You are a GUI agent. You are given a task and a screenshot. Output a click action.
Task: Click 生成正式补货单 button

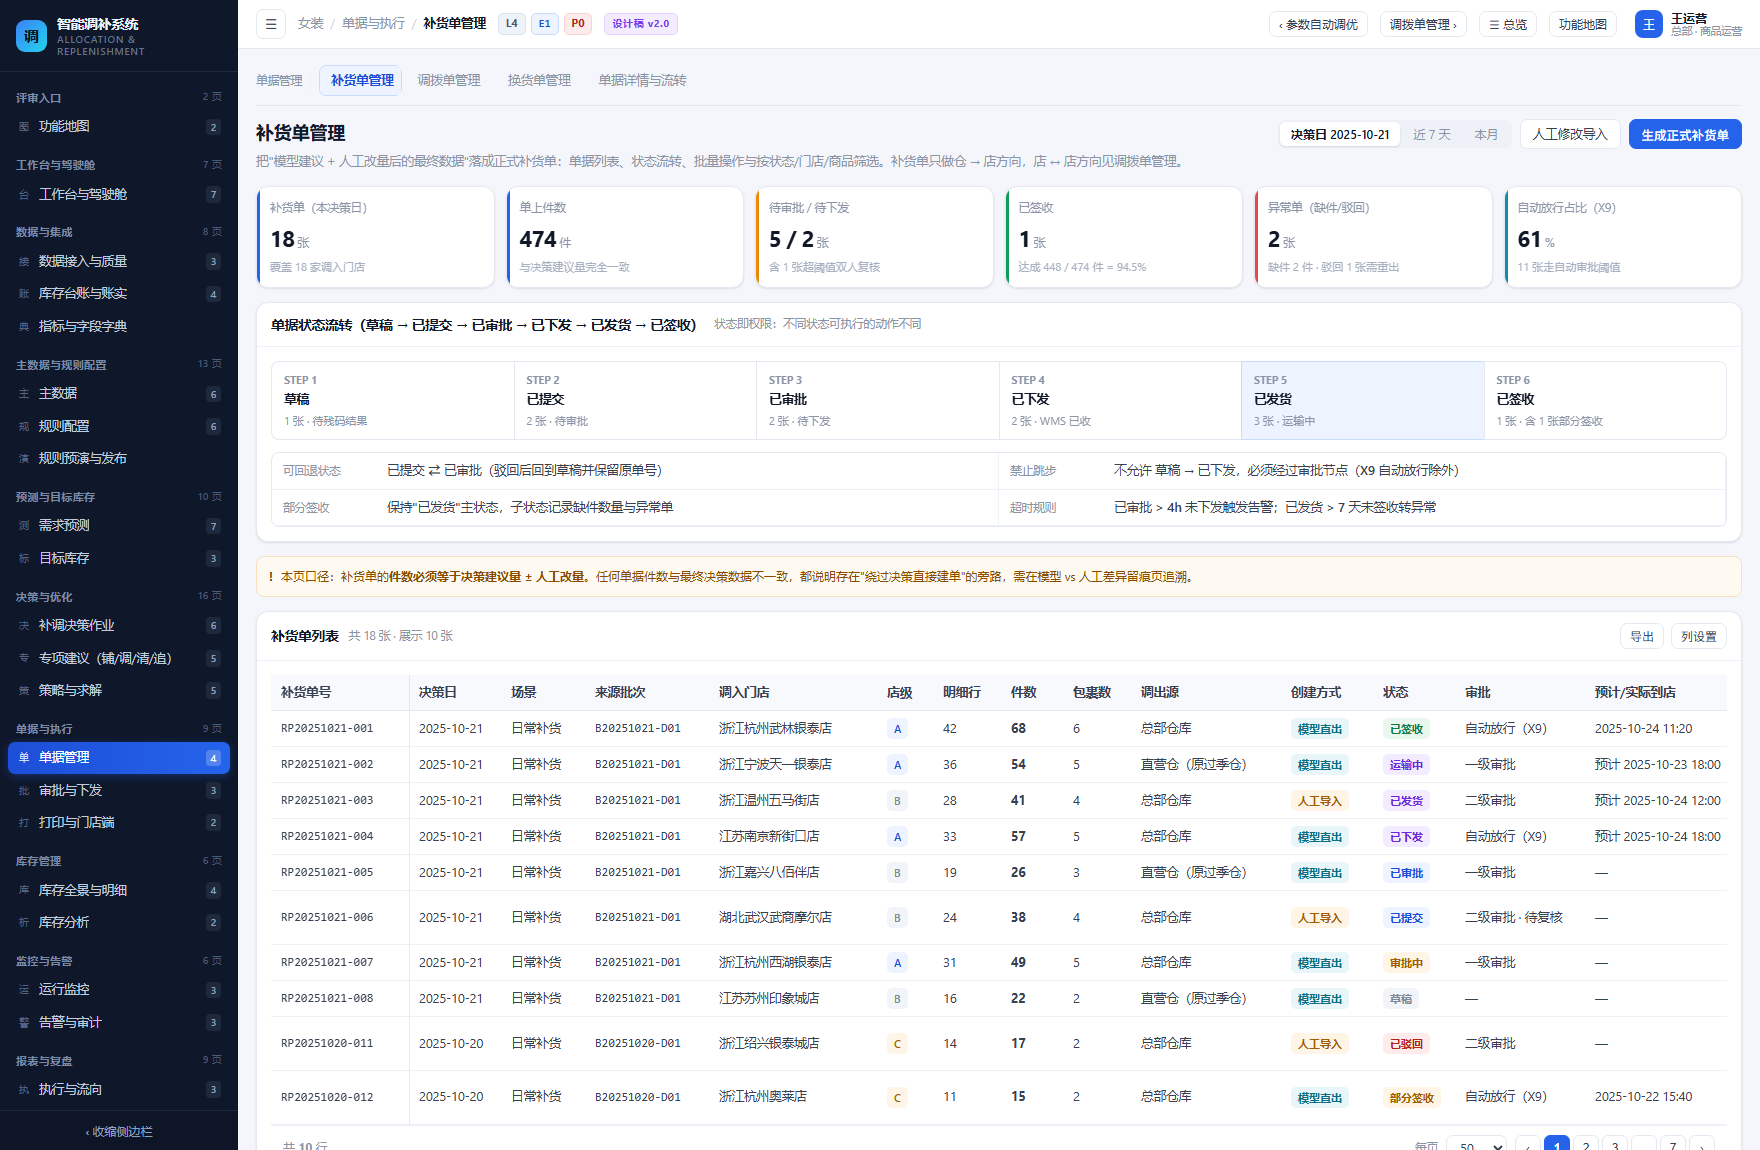1685,135
